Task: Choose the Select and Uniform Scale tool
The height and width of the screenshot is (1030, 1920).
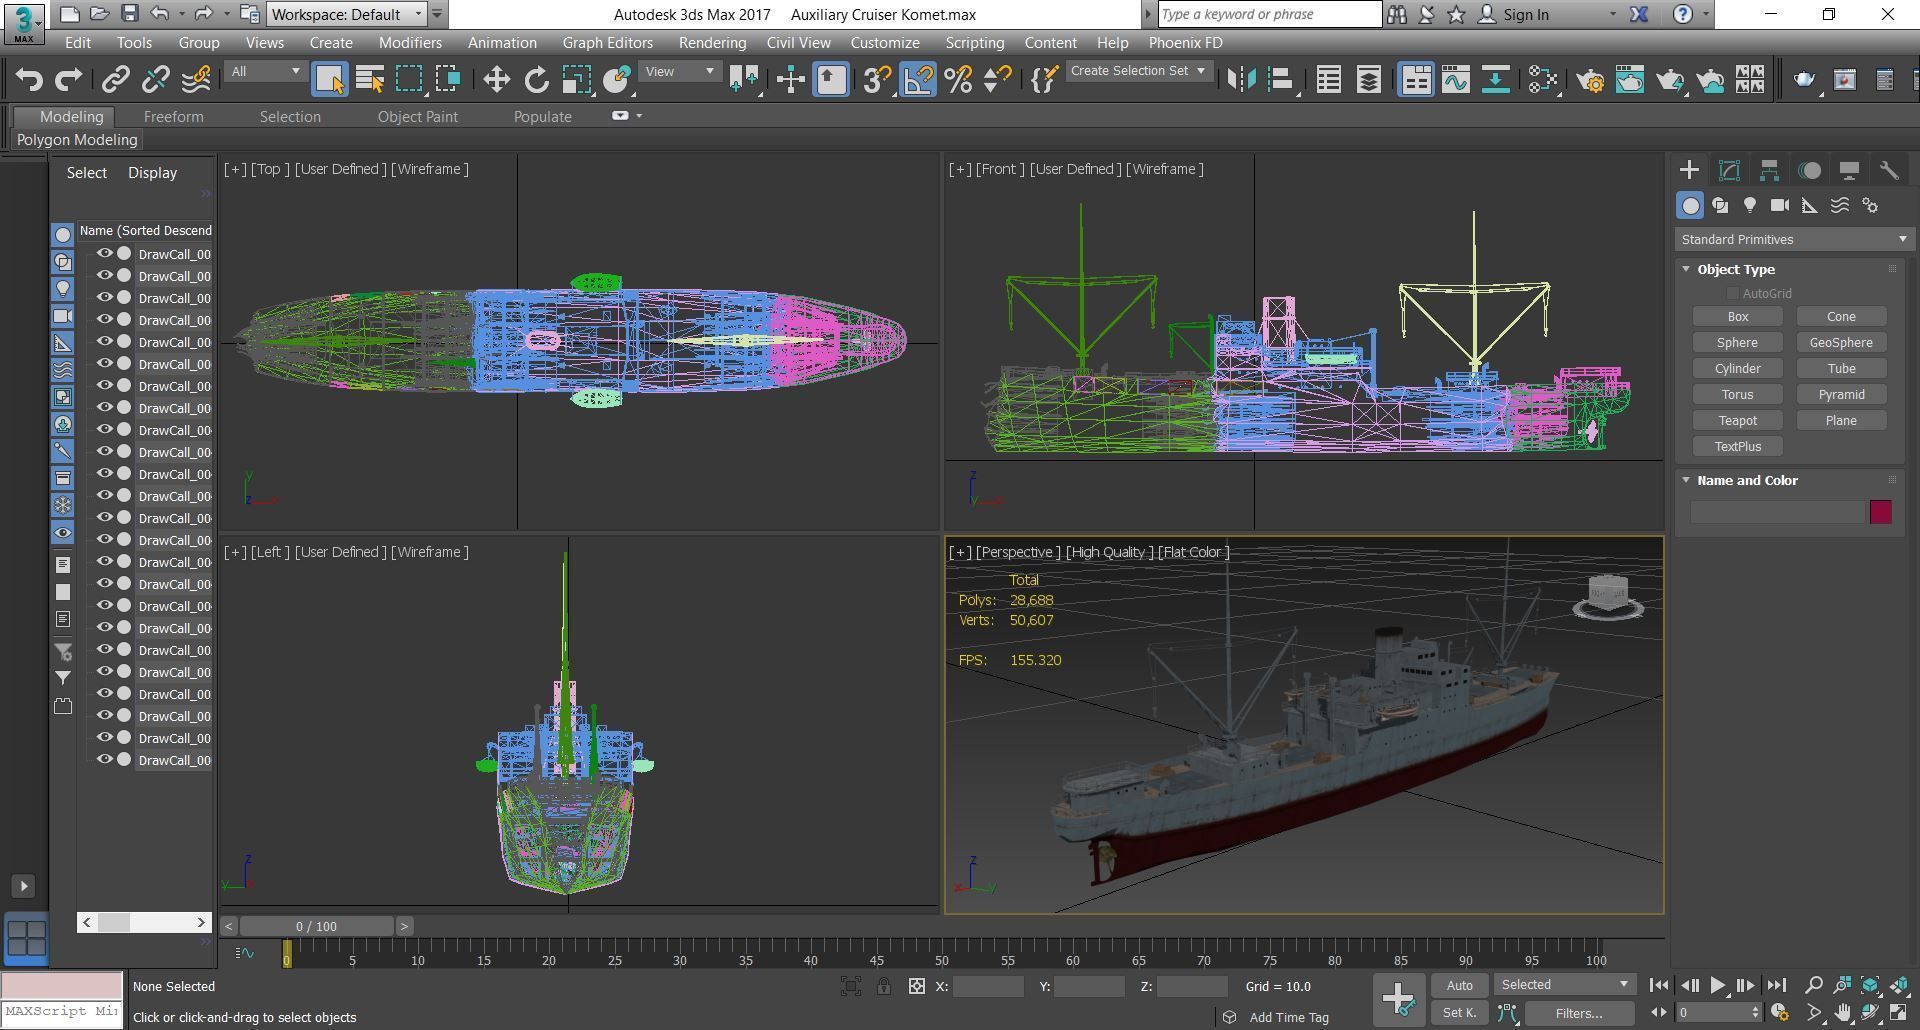Action: click(x=576, y=80)
